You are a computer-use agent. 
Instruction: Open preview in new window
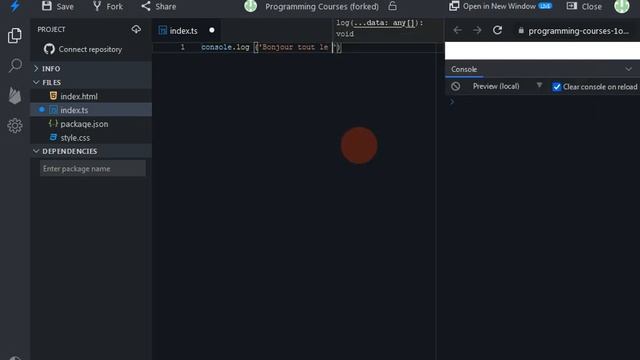500,6
